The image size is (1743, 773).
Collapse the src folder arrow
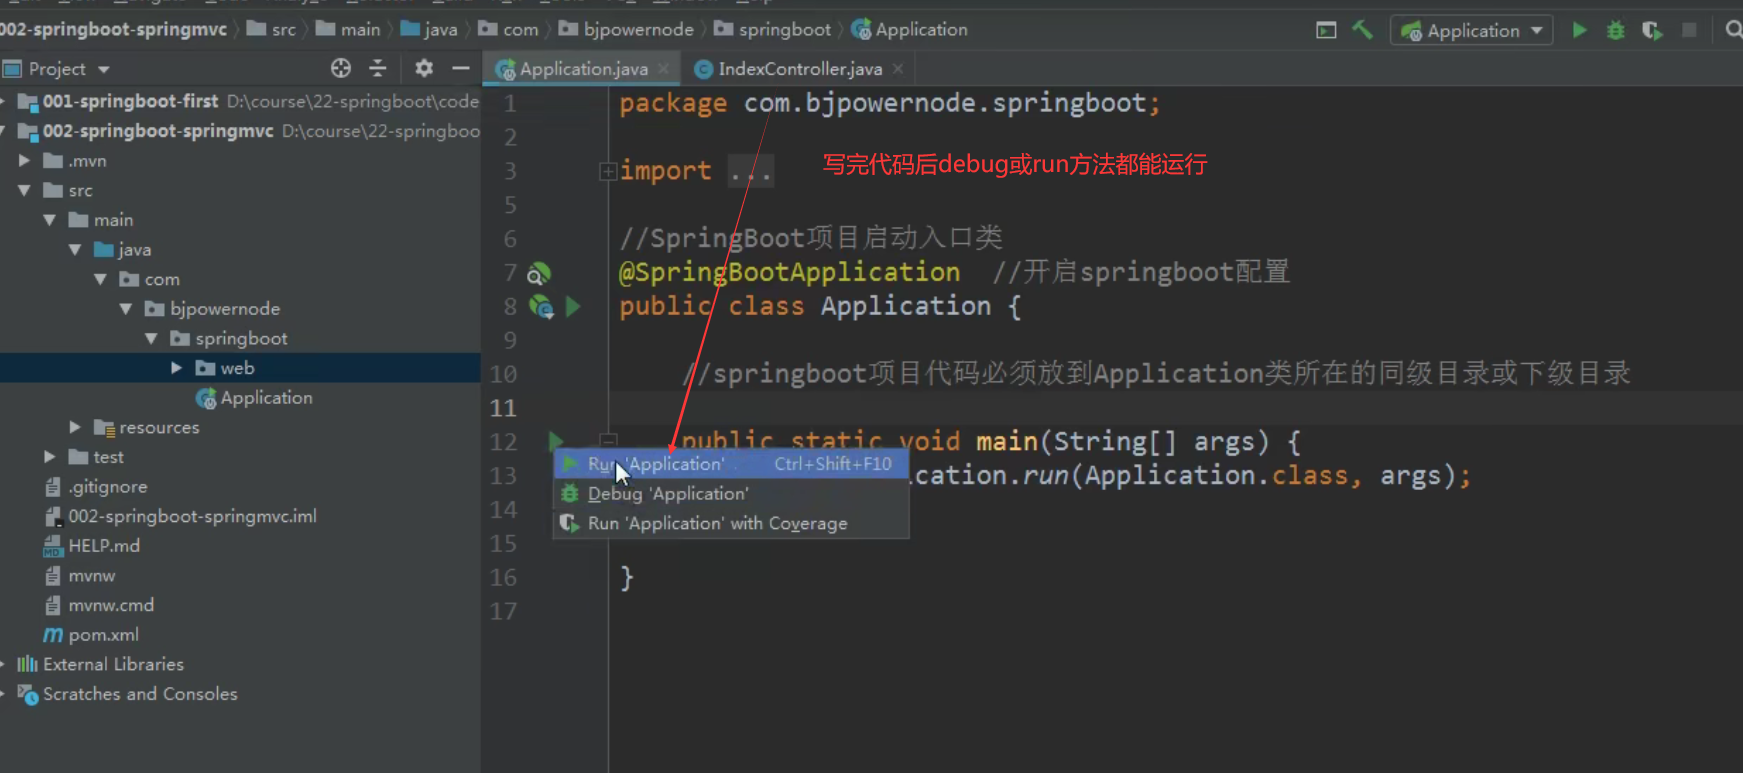[25, 190]
